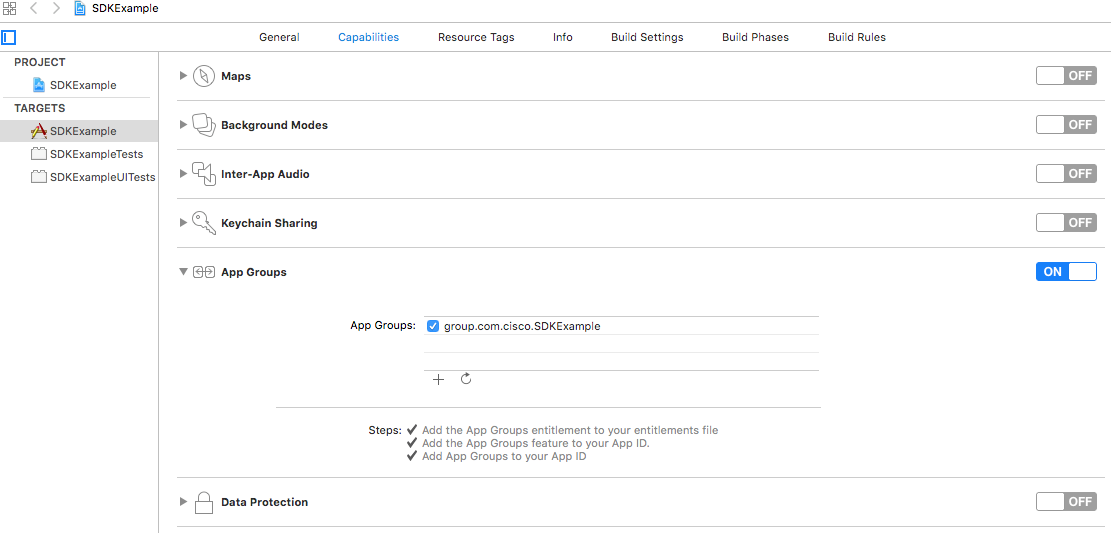Turn off the App Groups switch

pos(1066,271)
